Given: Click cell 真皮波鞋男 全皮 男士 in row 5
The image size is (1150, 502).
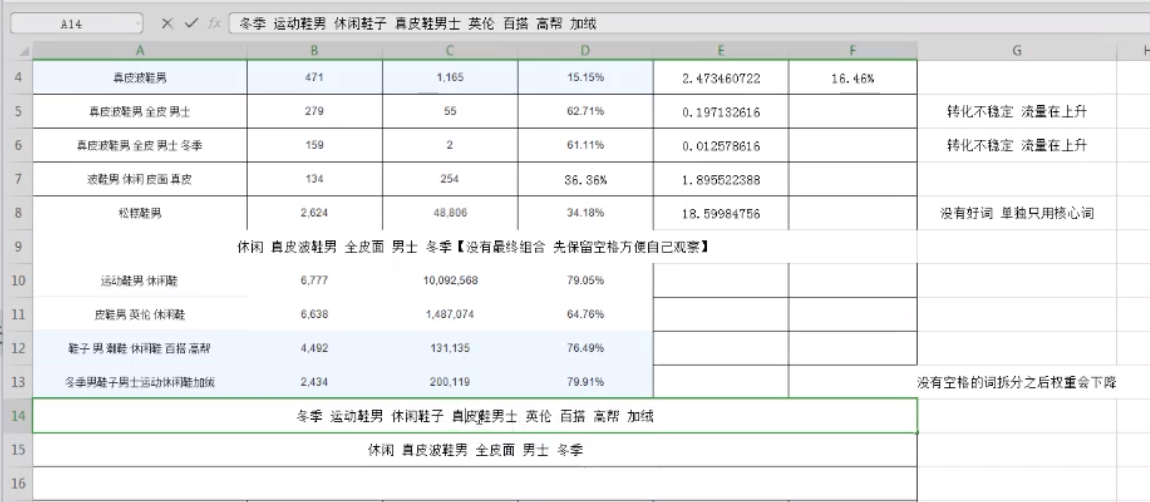Looking at the screenshot, I should point(139,112).
